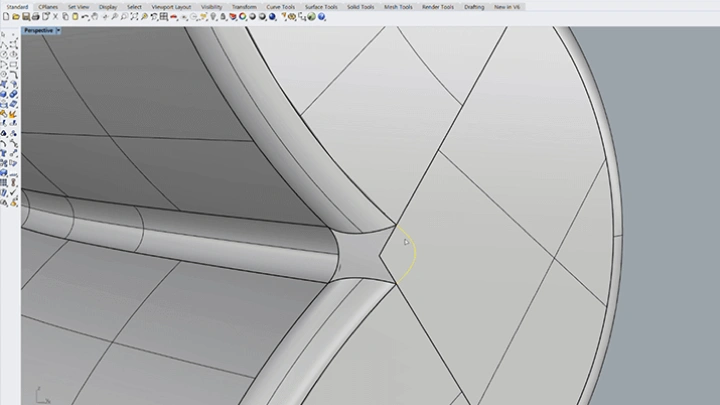Click the Lock objects padlock icon

tap(223, 17)
